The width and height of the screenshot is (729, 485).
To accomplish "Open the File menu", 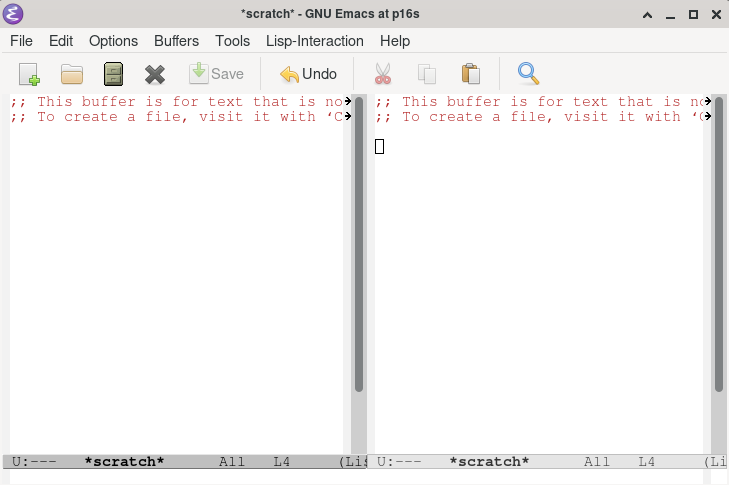I will [x=21, y=41].
